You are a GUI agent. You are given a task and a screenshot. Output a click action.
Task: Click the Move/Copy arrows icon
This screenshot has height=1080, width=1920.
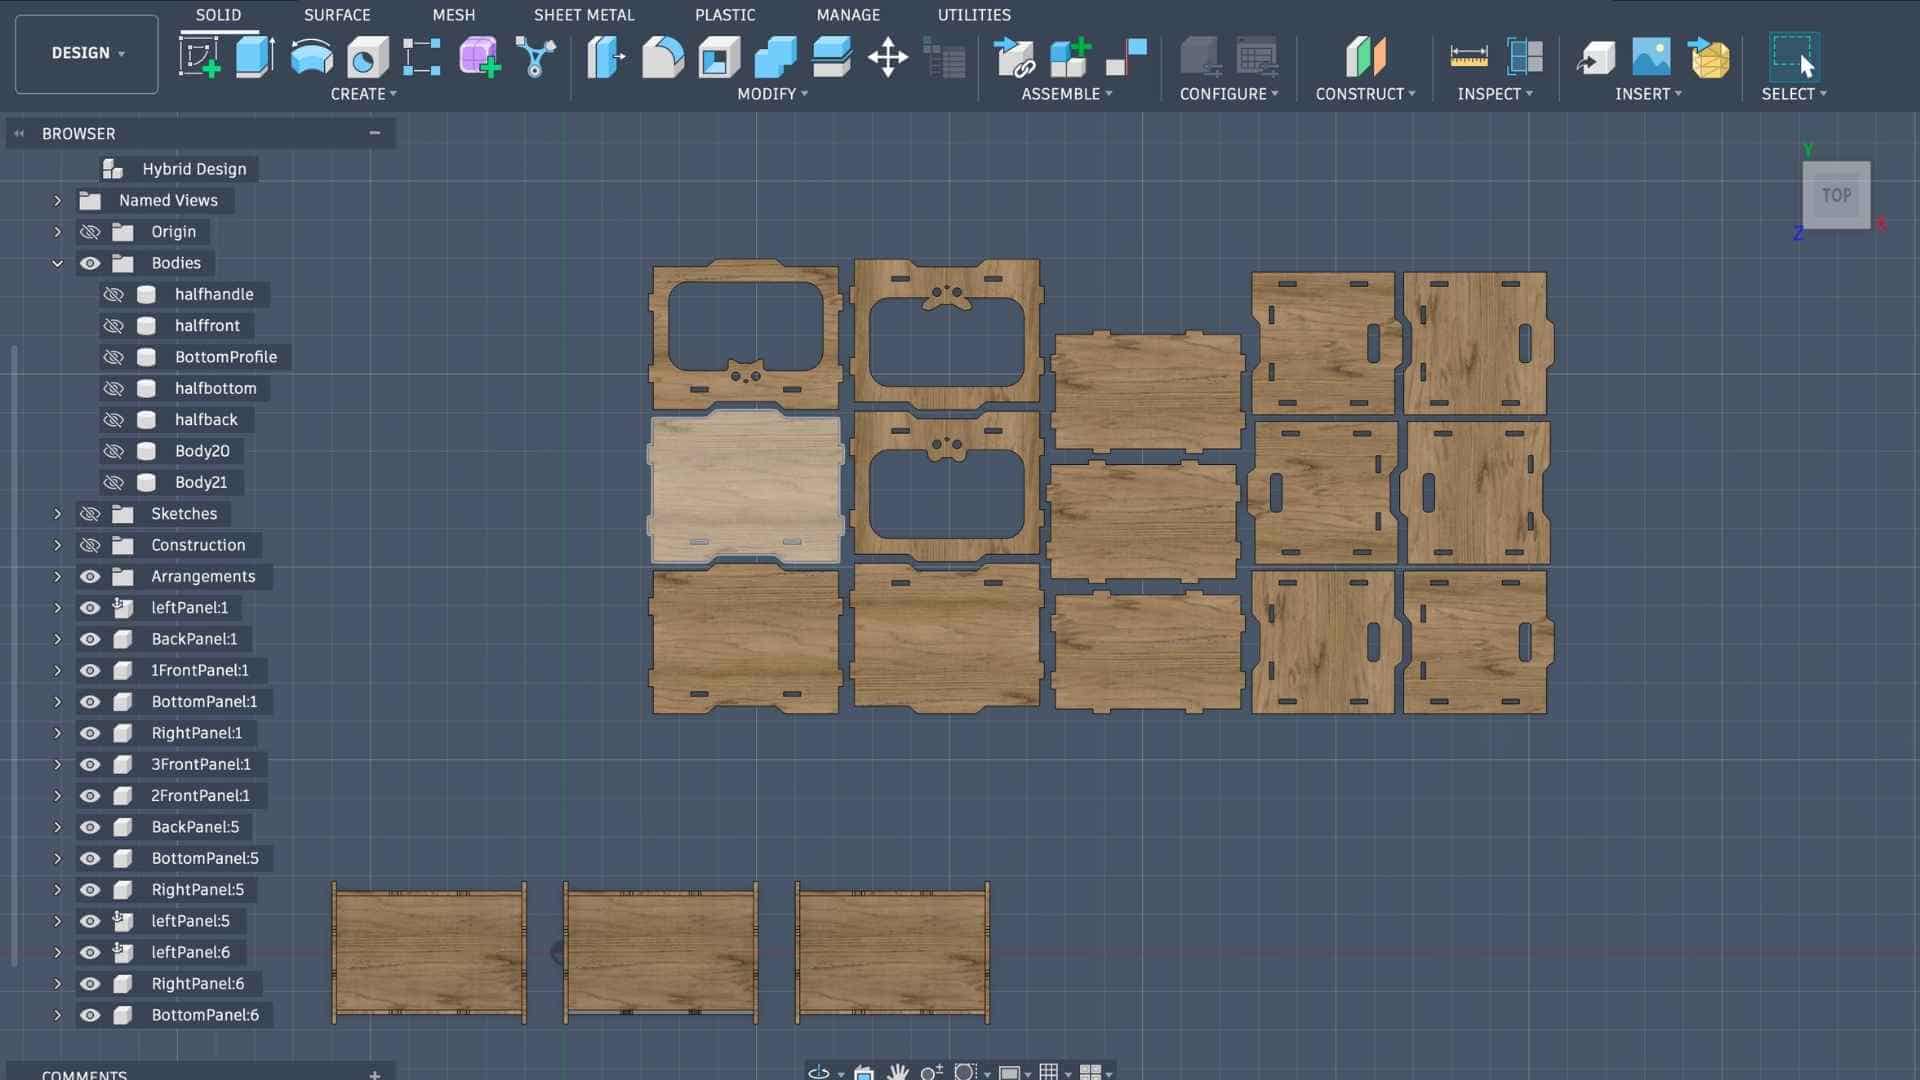click(887, 56)
